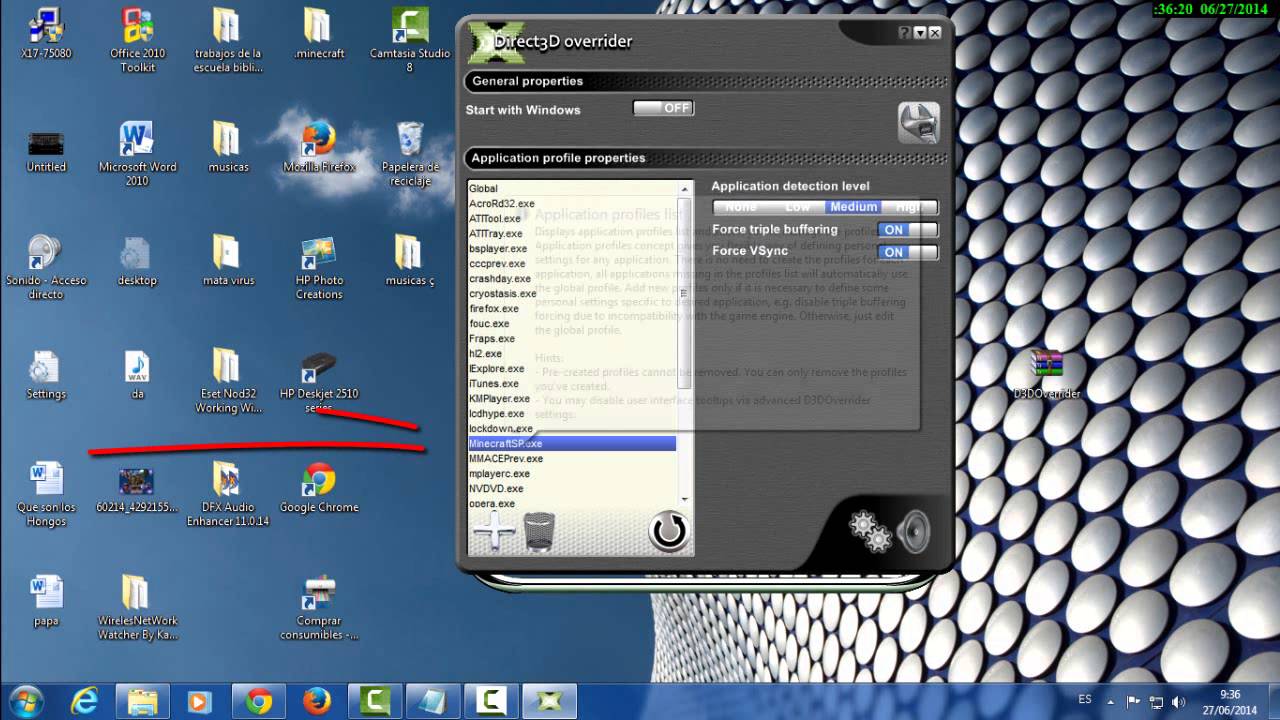Set detection level to High
The height and width of the screenshot is (720, 1280).
tap(909, 207)
